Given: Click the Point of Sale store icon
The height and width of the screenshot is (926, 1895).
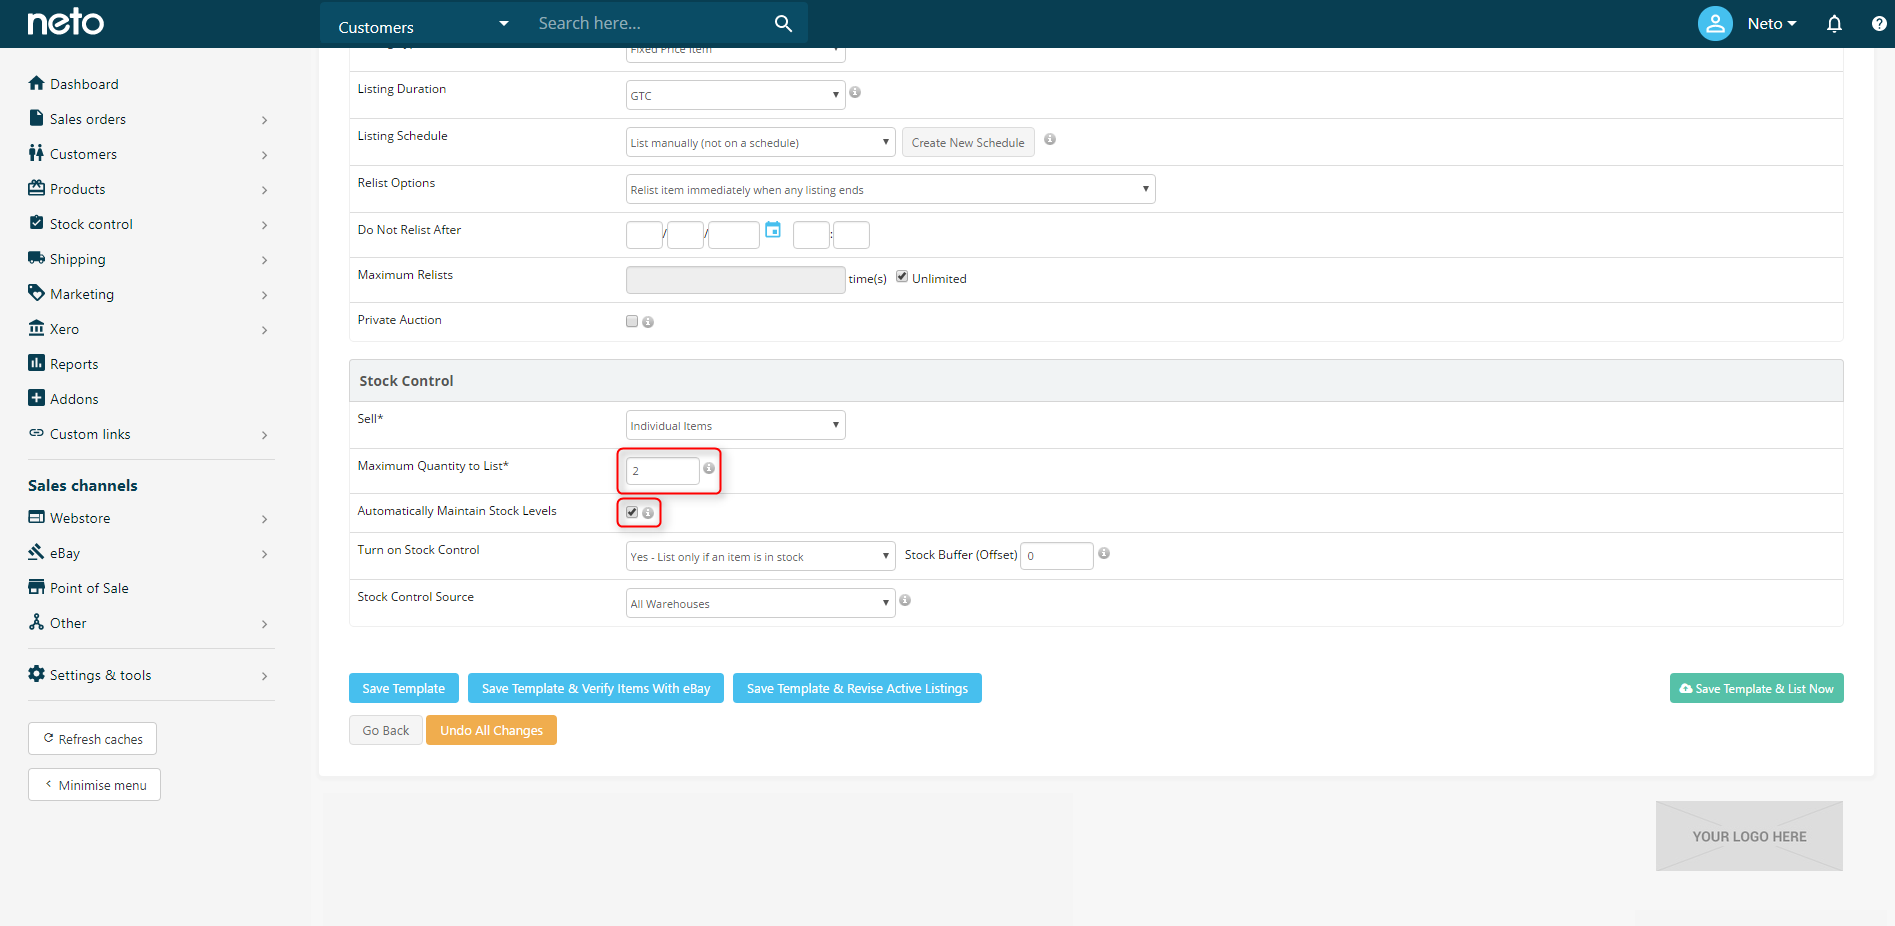Looking at the screenshot, I should 37,587.
